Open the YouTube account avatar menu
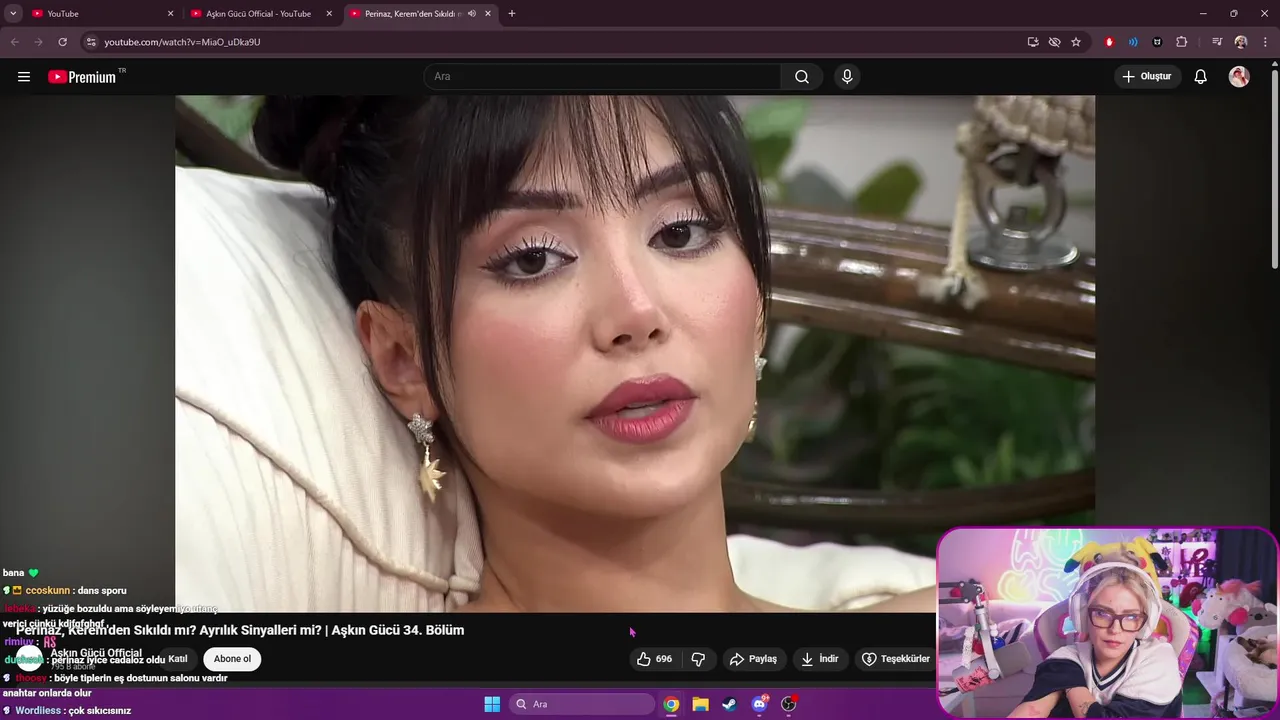The image size is (1280, 720). pos(1239,77)
